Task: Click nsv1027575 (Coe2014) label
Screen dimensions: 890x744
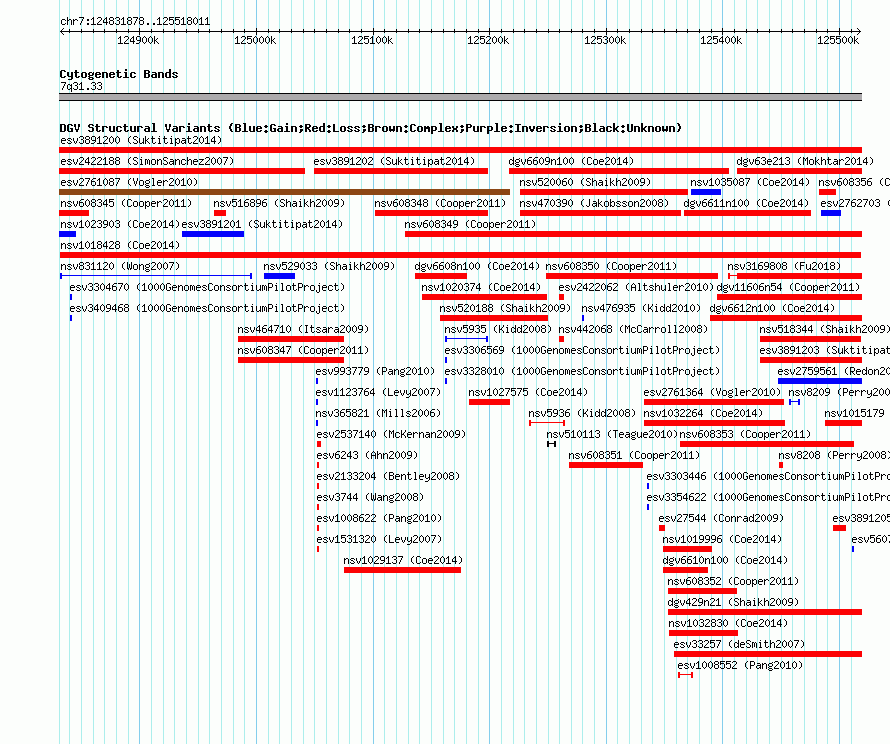Action: point(528,392)
